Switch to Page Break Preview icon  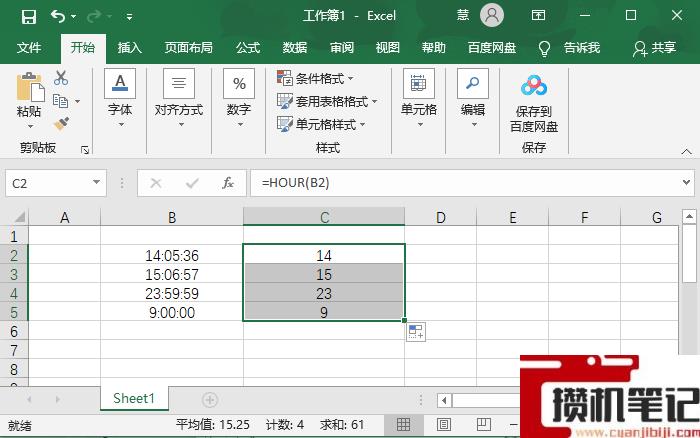tap(483, 424)
